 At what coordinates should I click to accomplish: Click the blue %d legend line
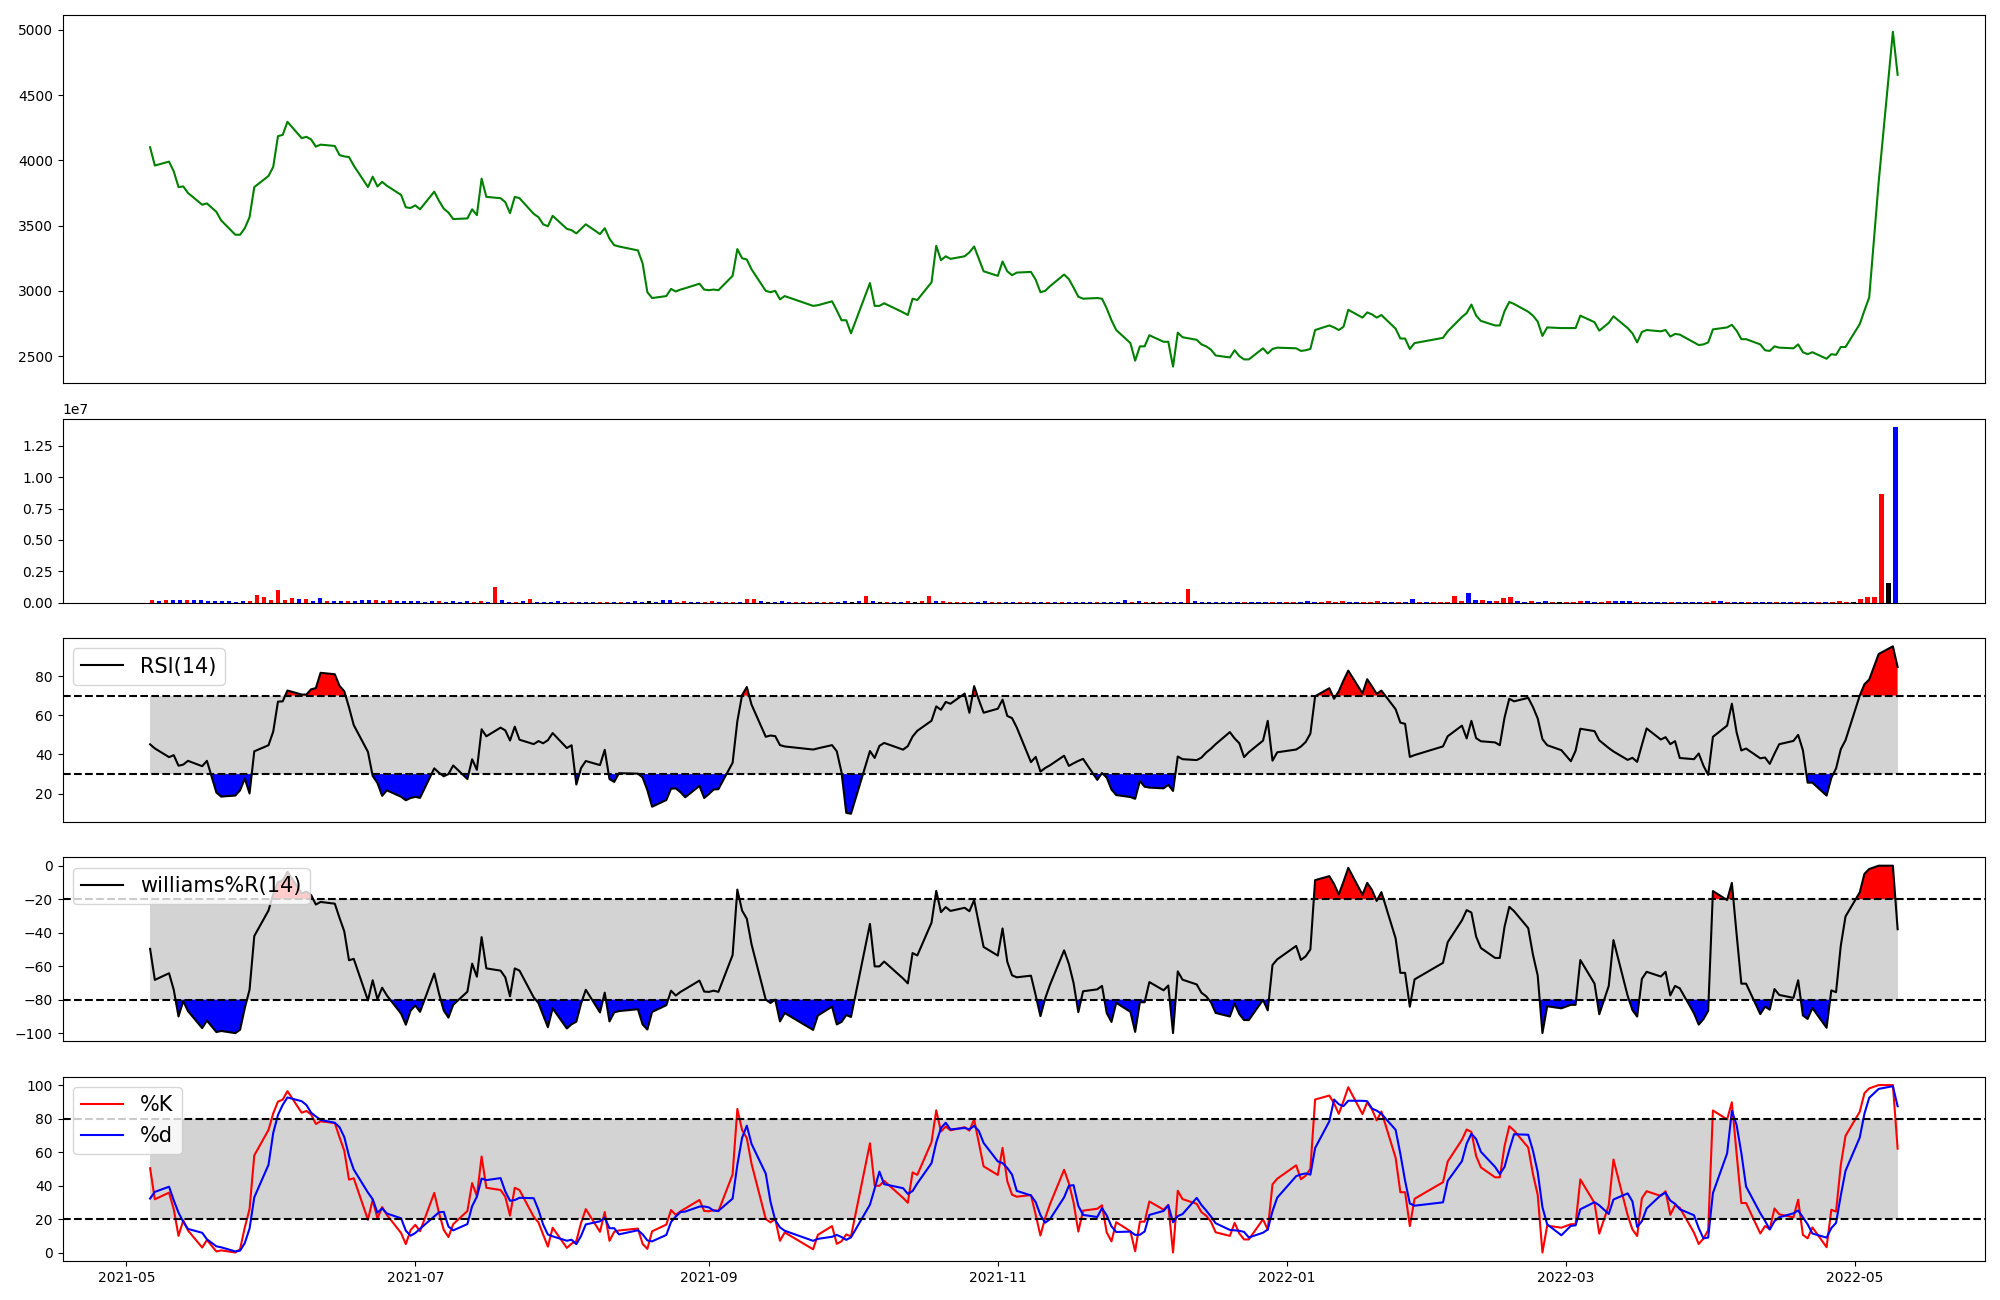tap(101, 1135)
